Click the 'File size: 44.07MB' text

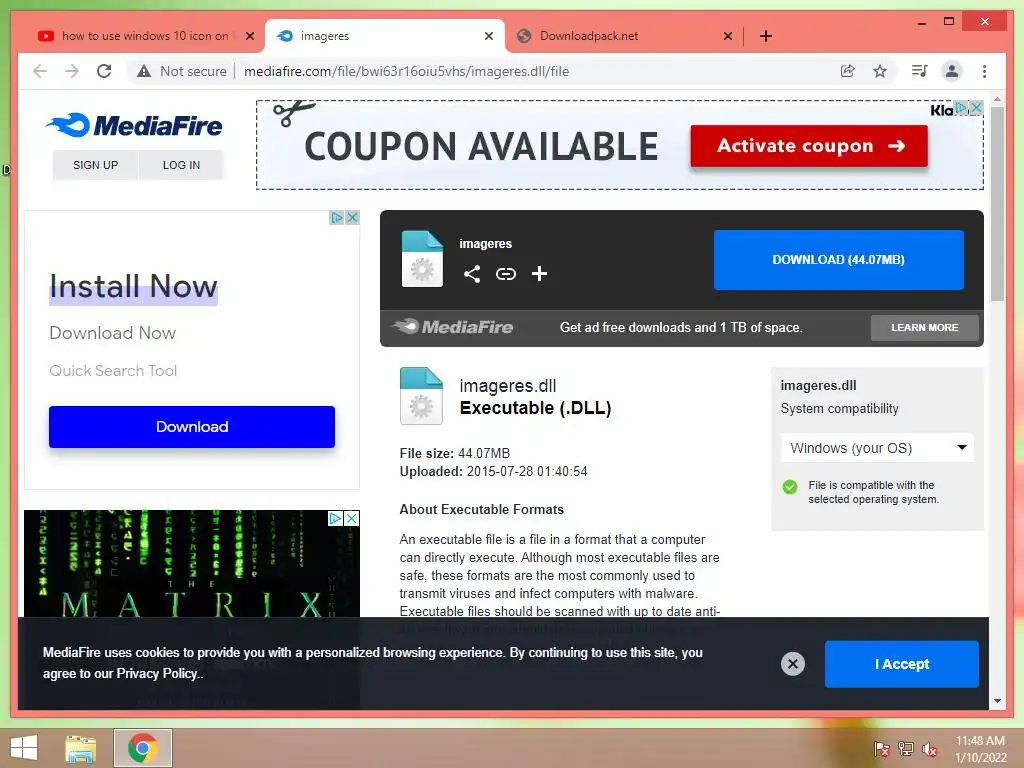pos(455,453)
